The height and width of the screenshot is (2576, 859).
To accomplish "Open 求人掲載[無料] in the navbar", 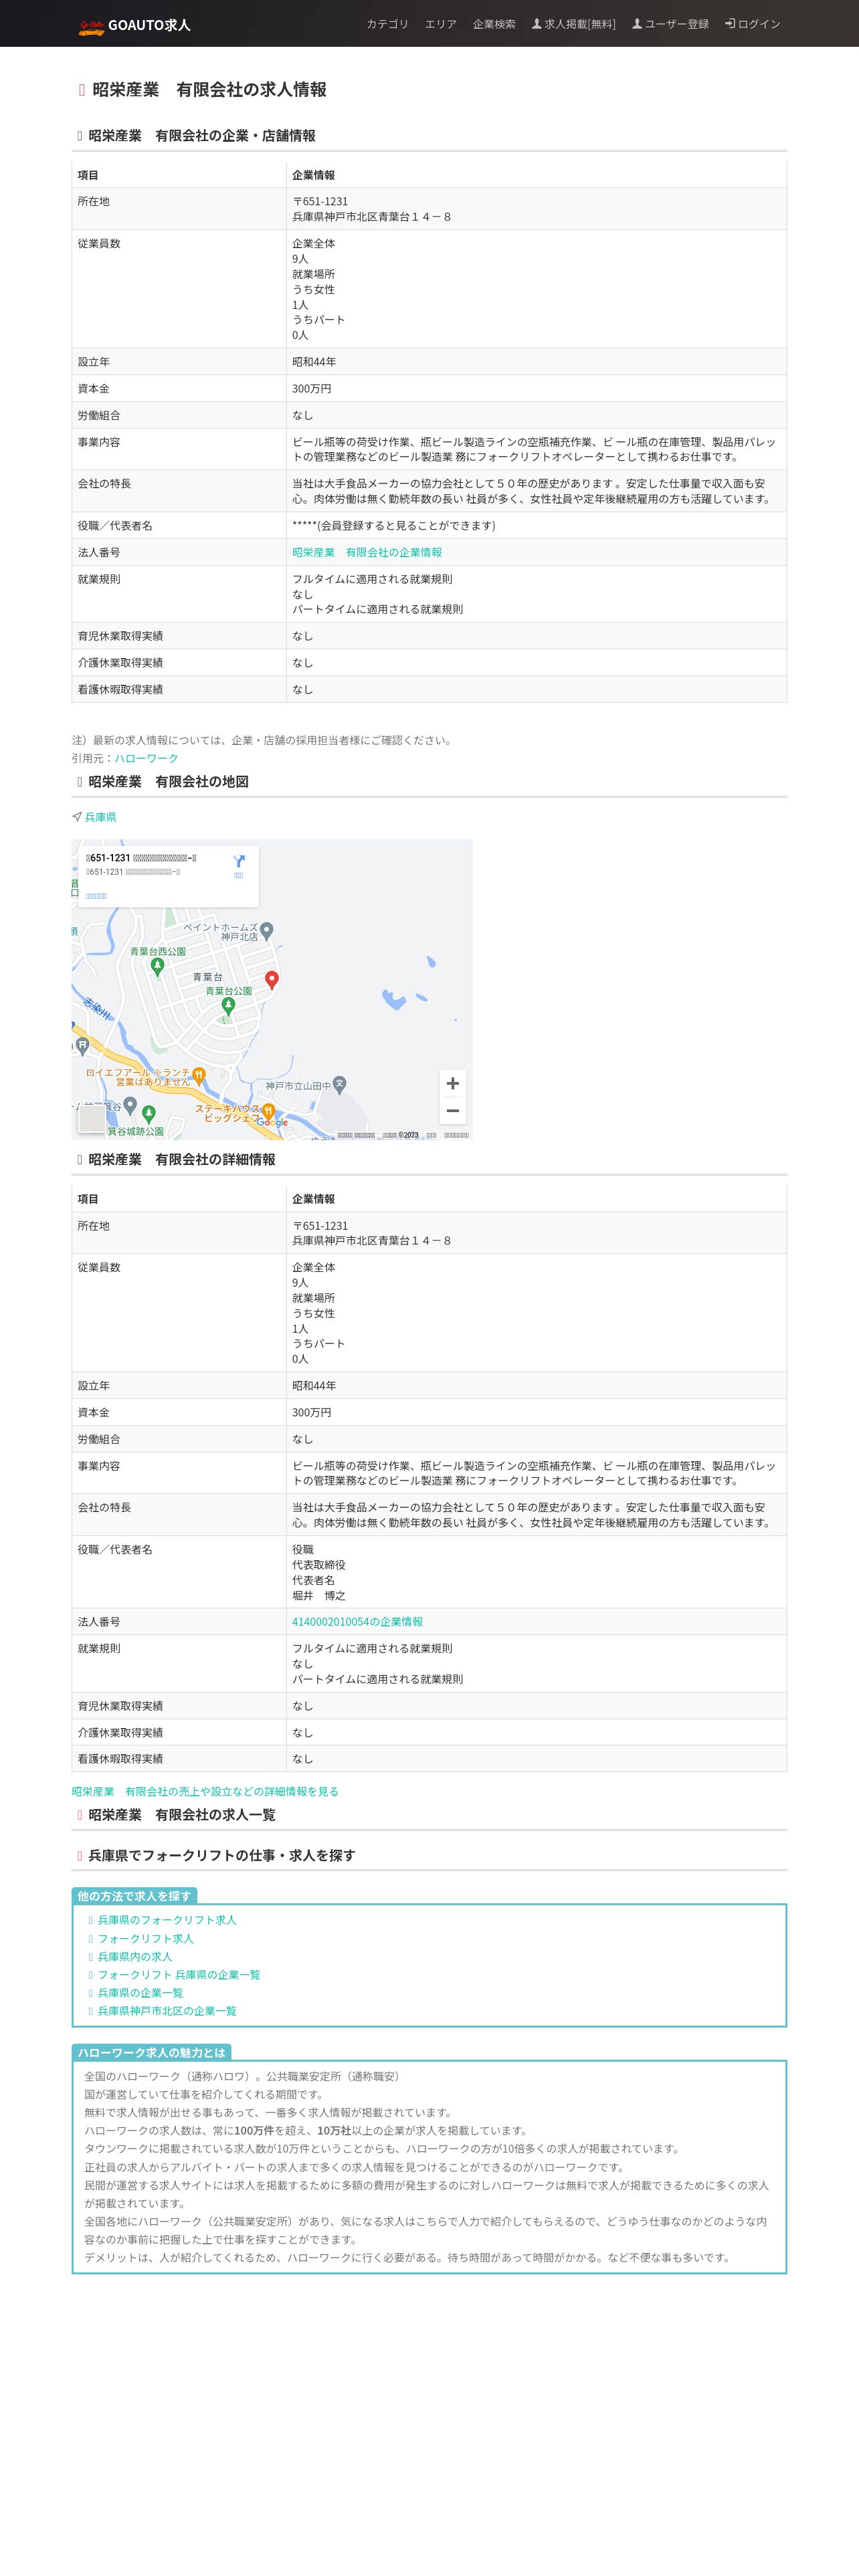I will tap(573, 24).
